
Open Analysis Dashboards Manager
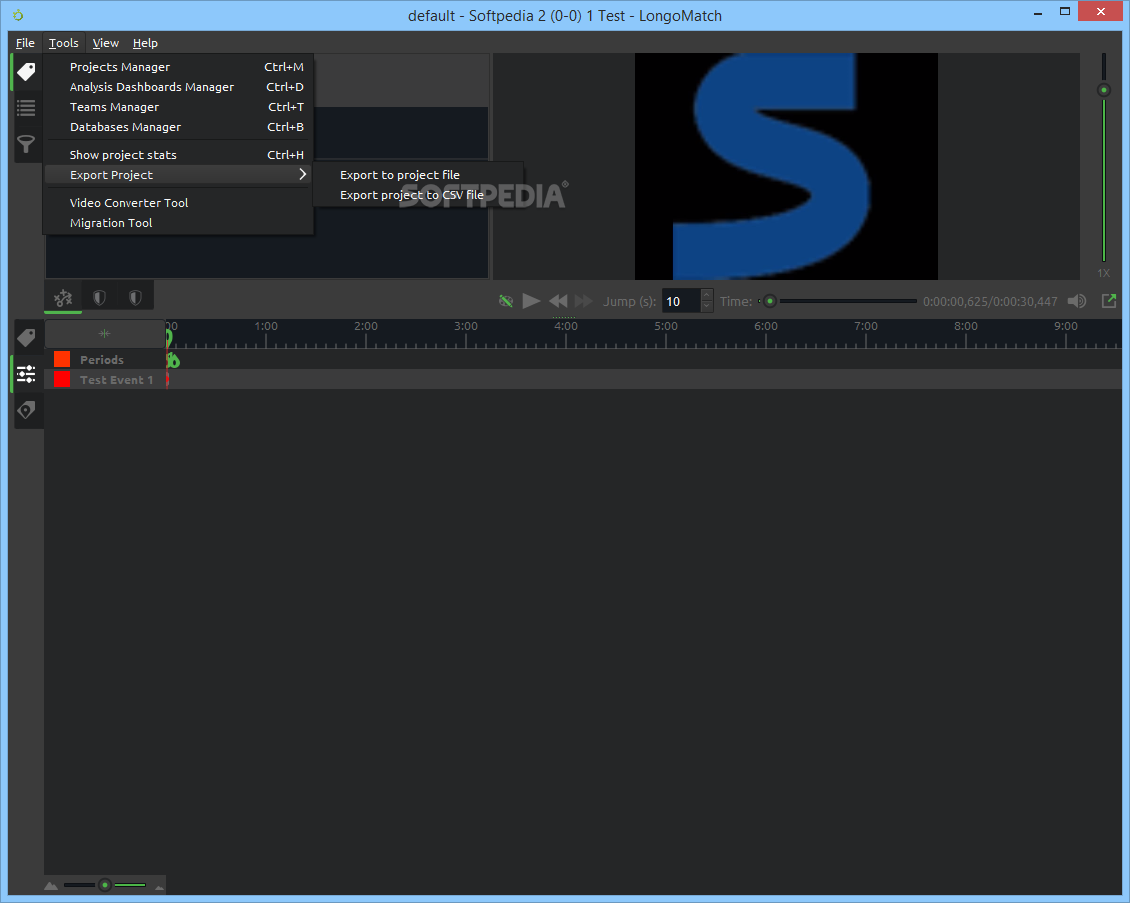point(178,87)
